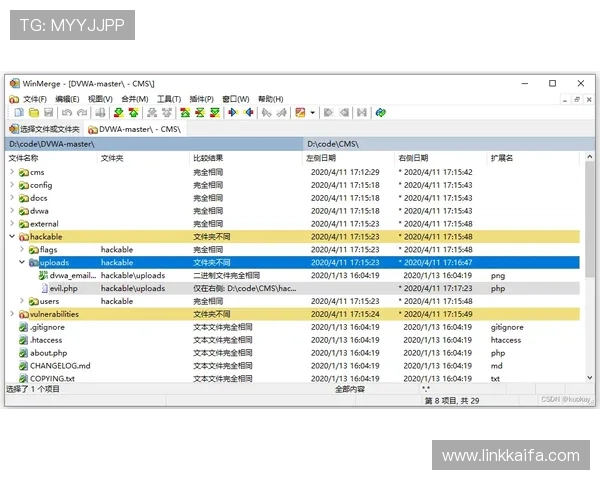The height and width of the screenshot is (480, 600).
Task: Switch to the DVWA-master\ - CMS\ tab
Action: point(135,129)
